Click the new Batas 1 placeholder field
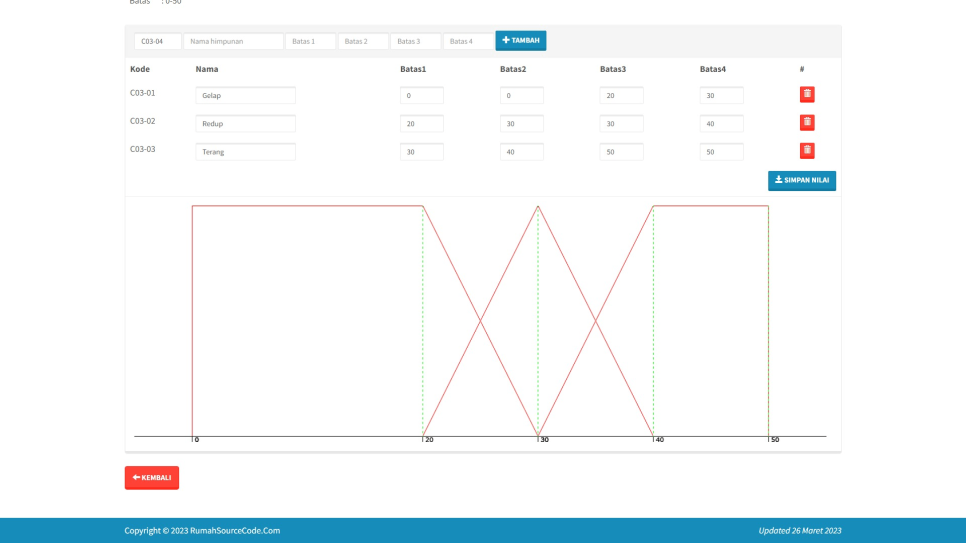Viewport: 966px width, 543px height. pos(310,42)
